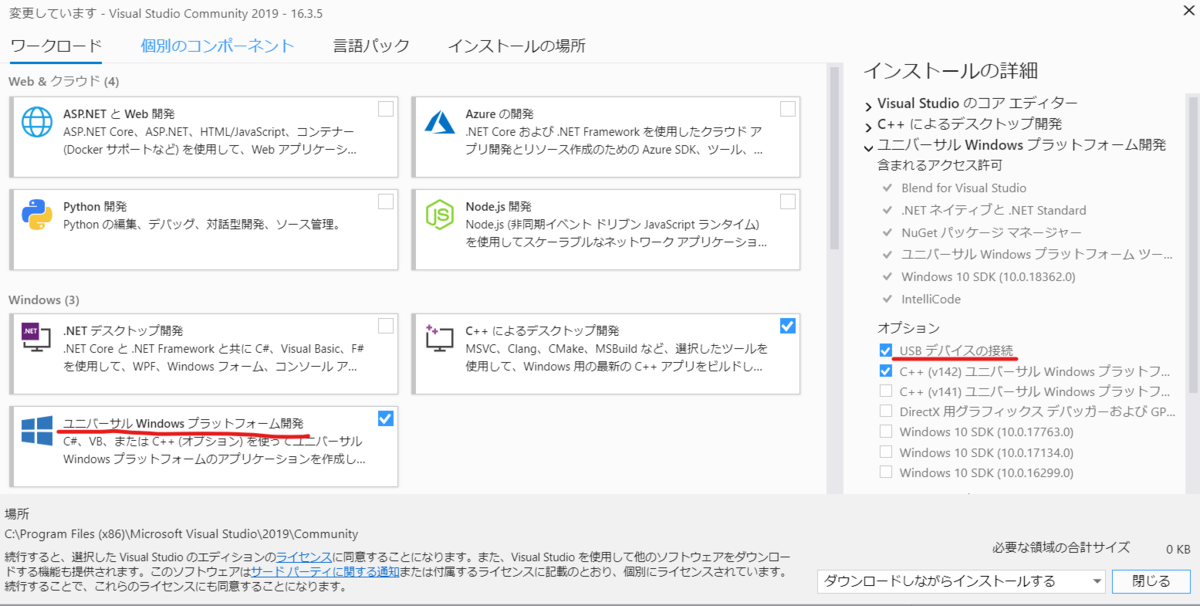
Task: Select the Node.js 開発 workload title
Action: tap(498, 206)
